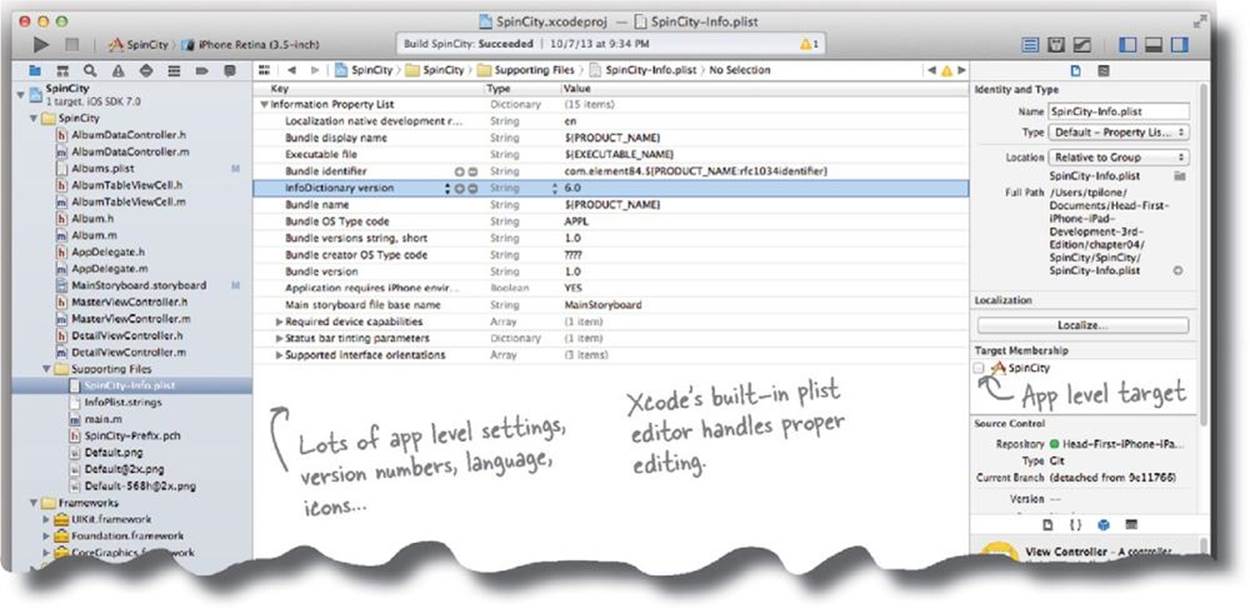Jump to the previous issue arrow

tap(932, 70)
